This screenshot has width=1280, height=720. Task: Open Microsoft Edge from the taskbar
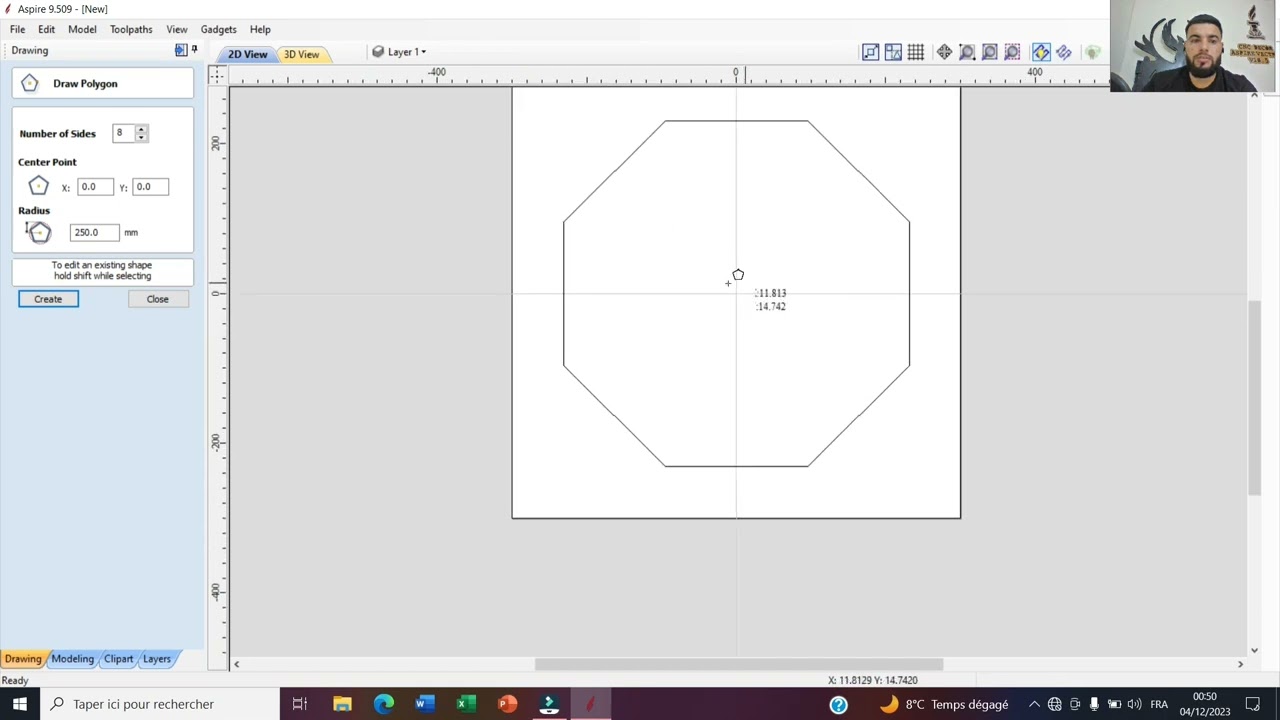click(384, 704)
